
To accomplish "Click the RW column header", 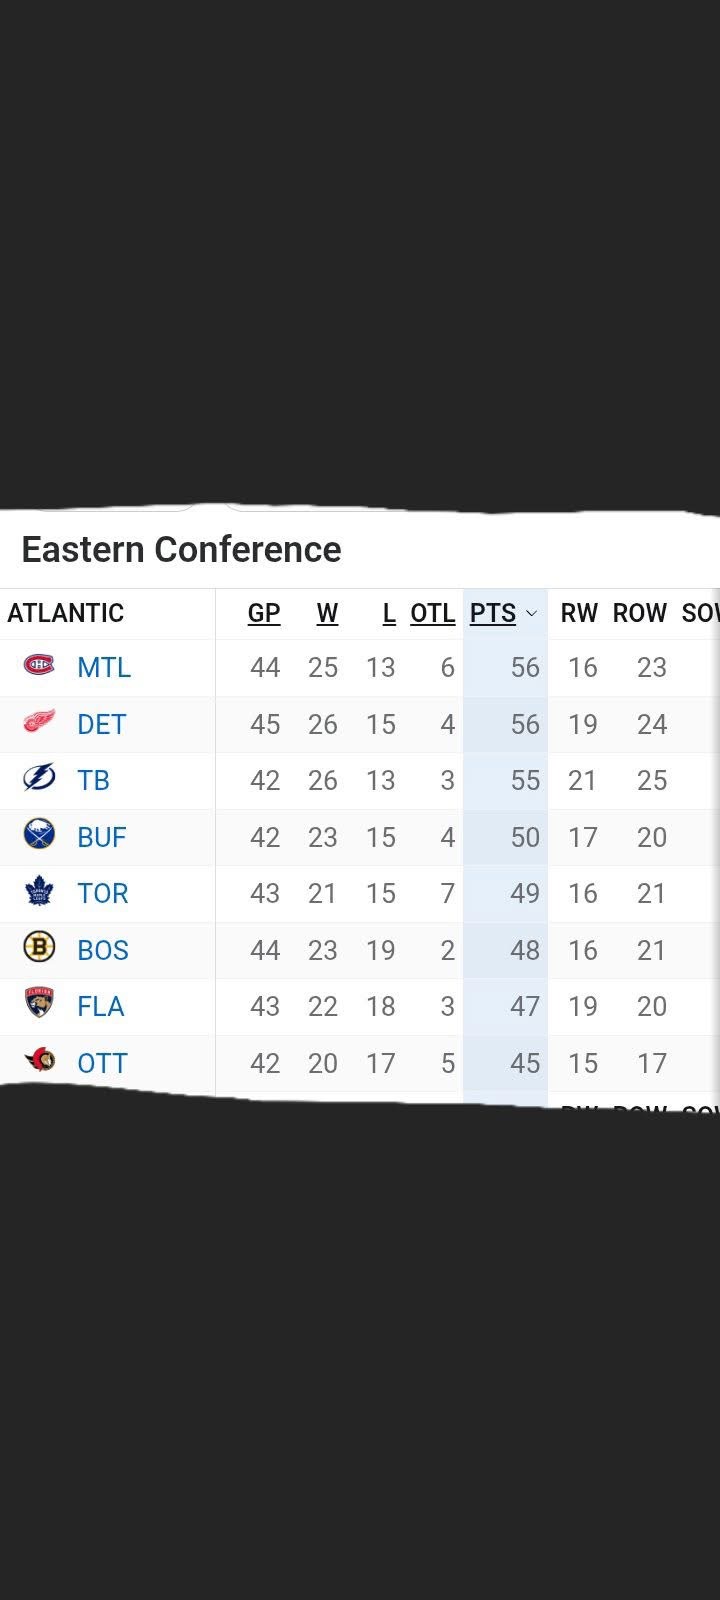I will 579,613.
